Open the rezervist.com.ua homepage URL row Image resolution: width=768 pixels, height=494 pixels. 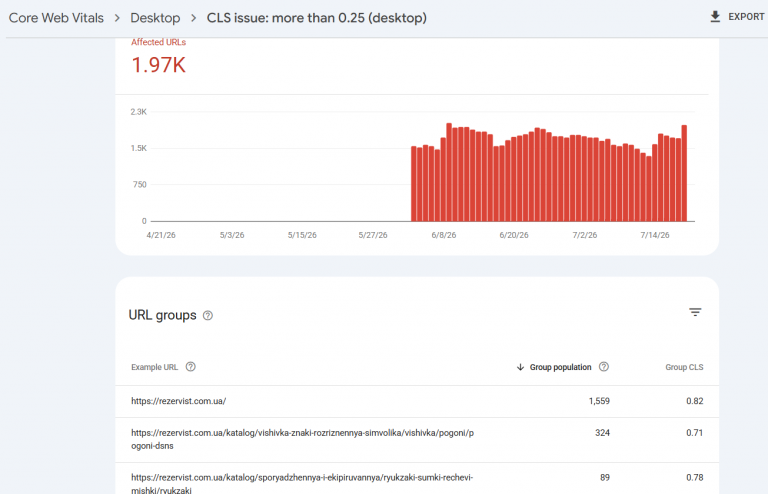coord(417,401)
